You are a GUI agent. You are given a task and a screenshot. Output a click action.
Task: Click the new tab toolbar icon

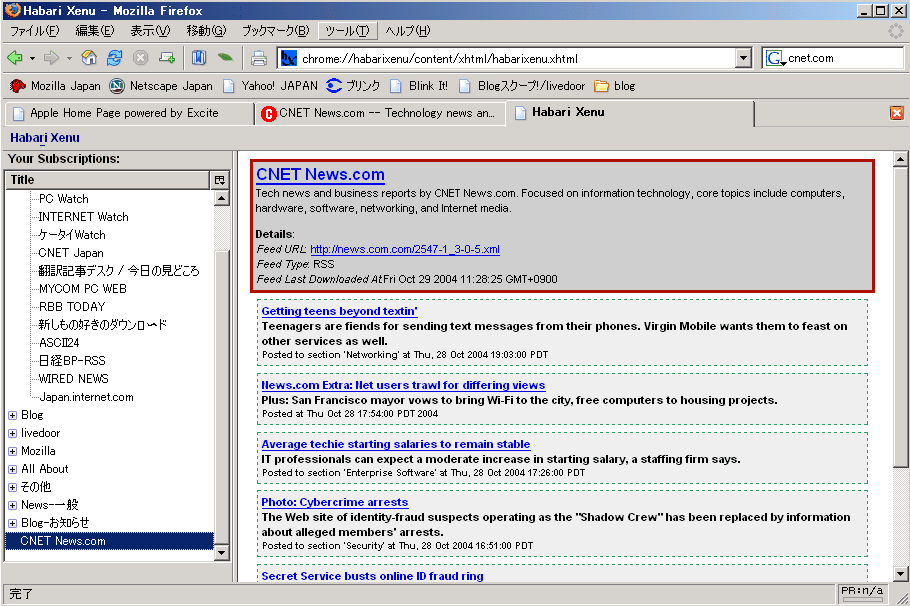click(167, 57)
